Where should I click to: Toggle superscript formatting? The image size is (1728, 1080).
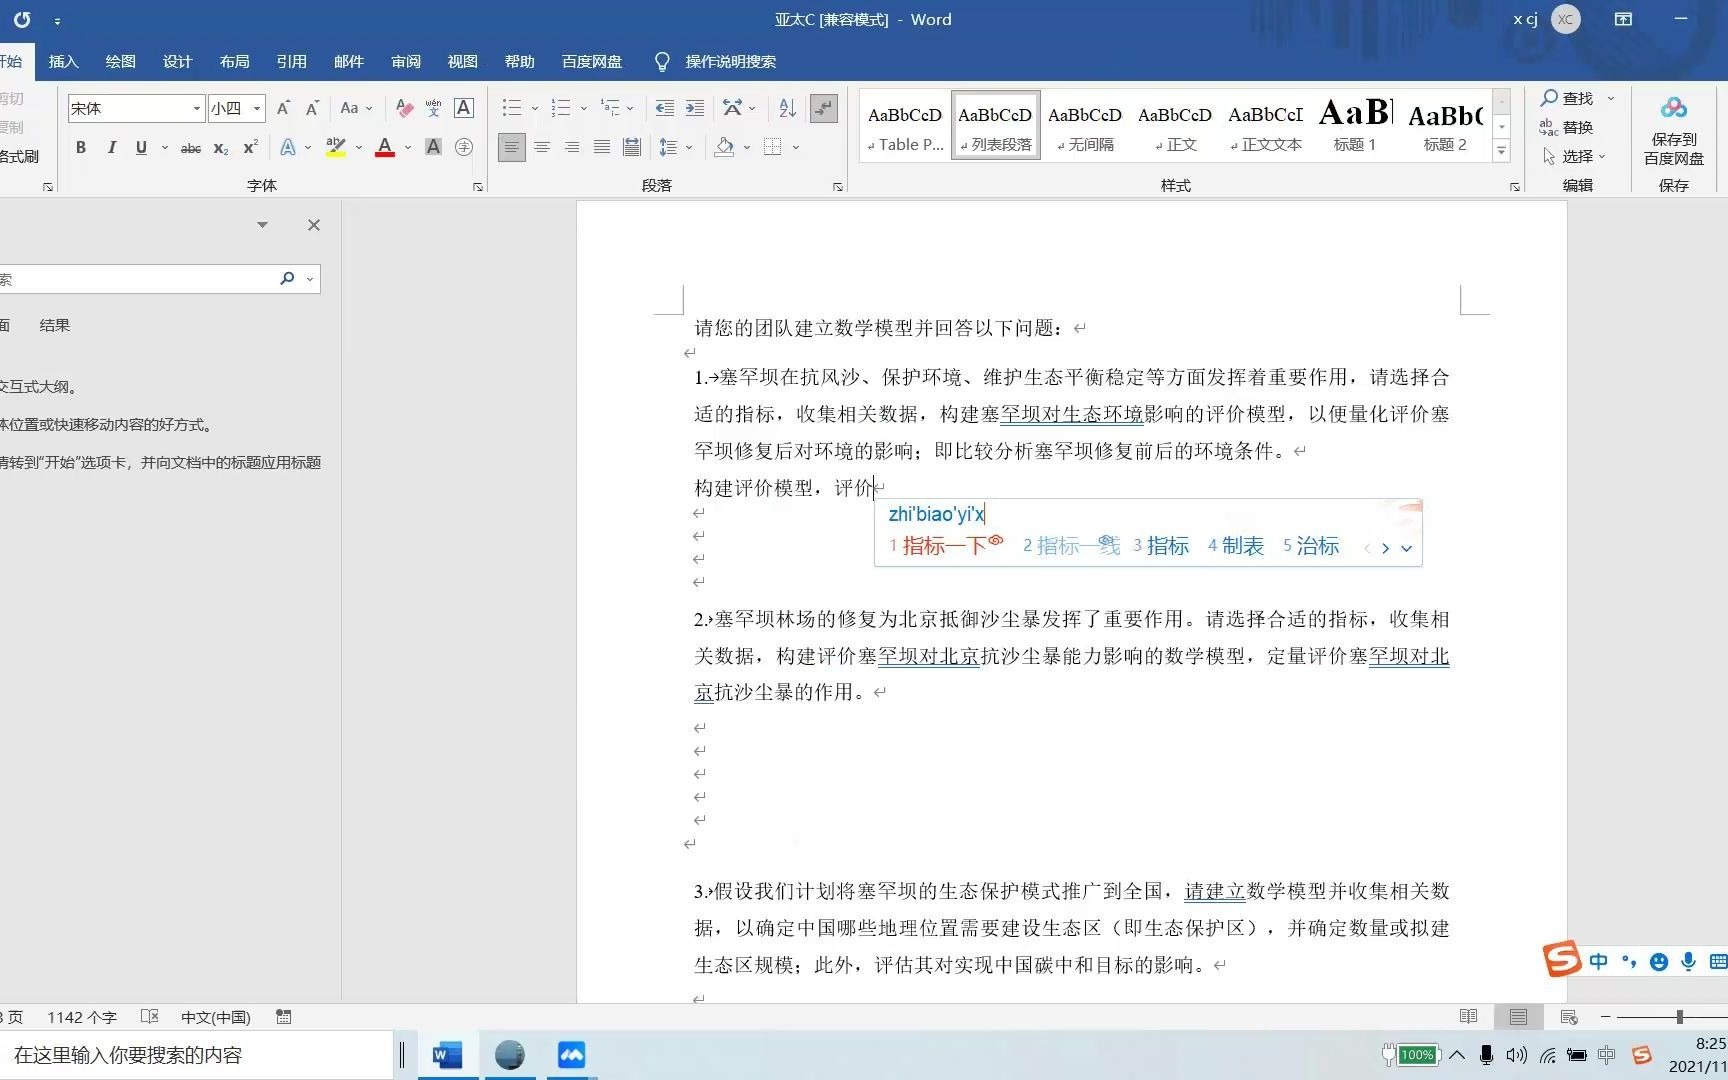click(250, 147)
